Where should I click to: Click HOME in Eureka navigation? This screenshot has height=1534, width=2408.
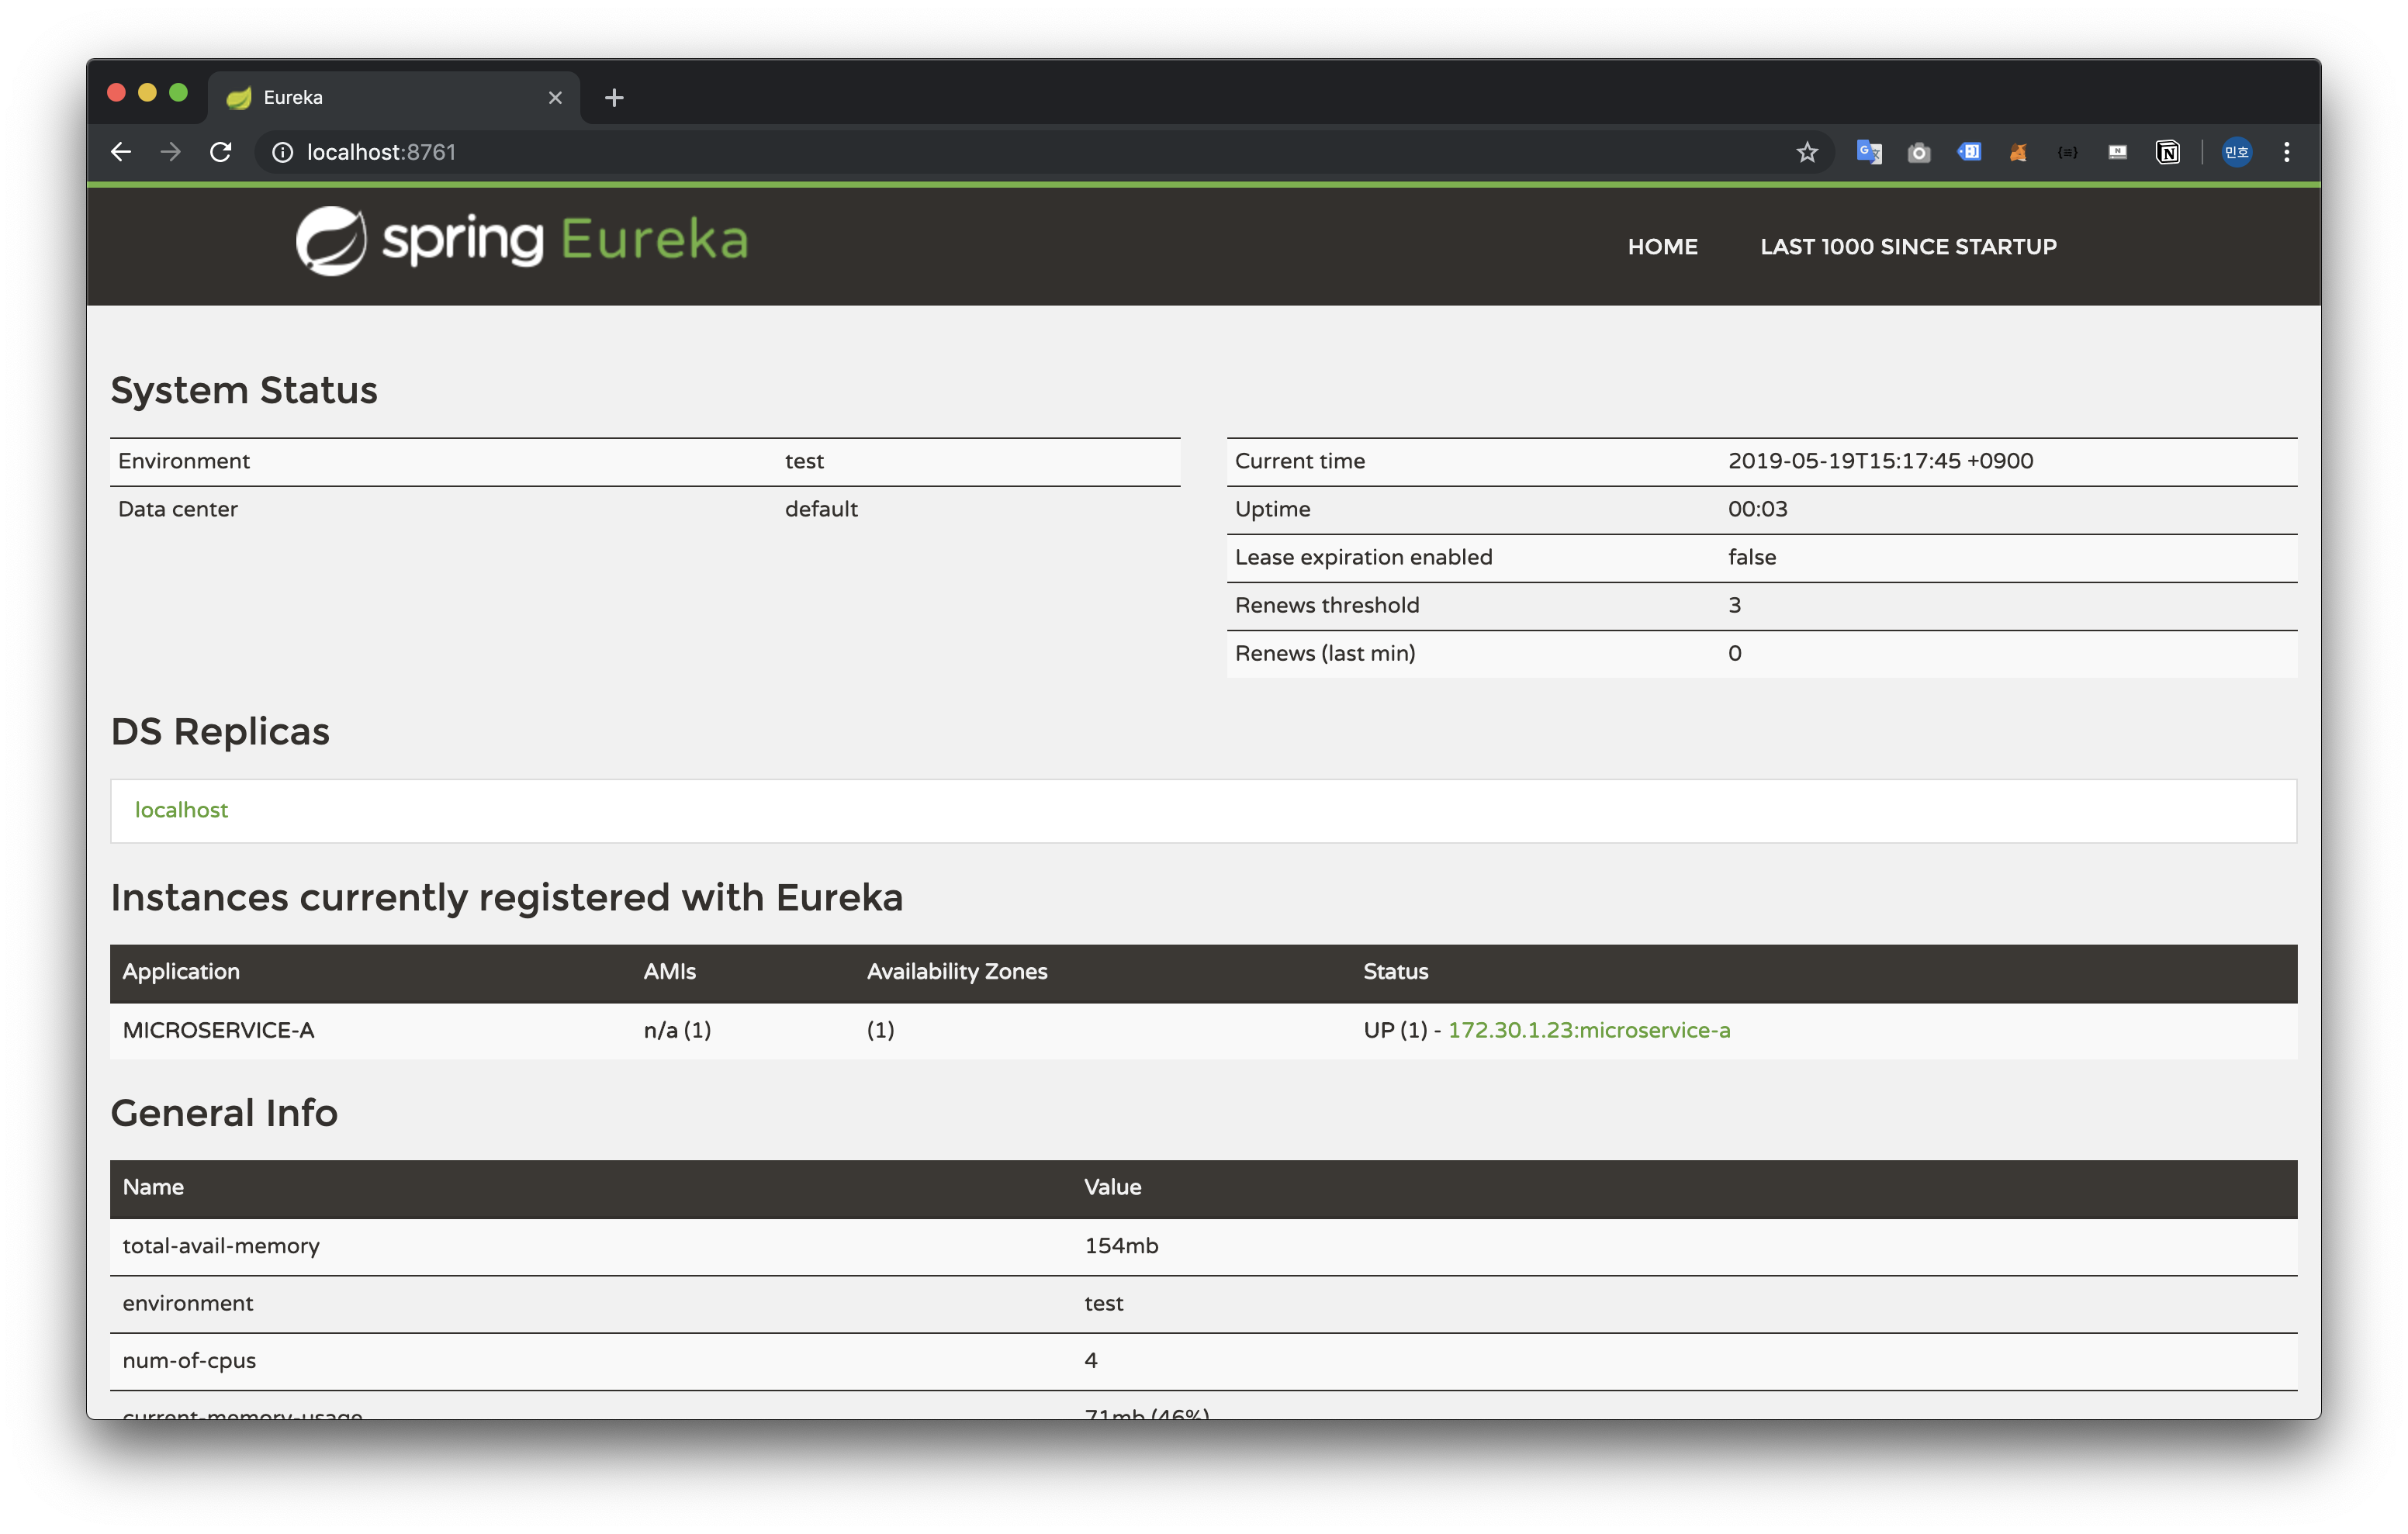click(x=1662, y=247)
